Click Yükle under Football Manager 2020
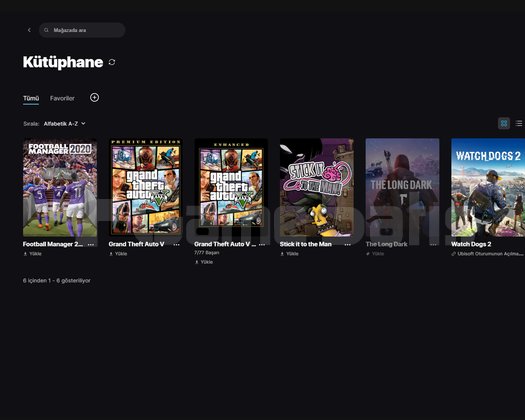Viewport: 525px width, 420px height. click(32, 254)
